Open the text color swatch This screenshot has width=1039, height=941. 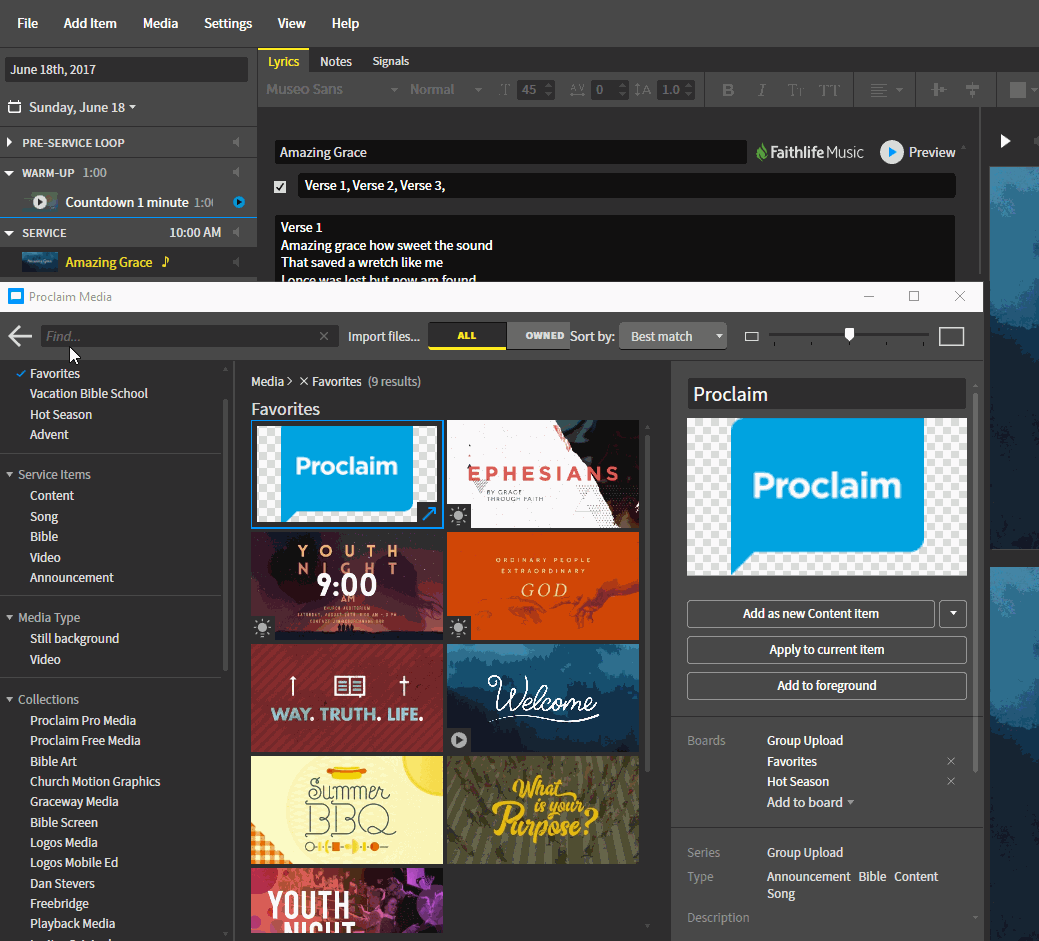click(x=1017, y=90)
